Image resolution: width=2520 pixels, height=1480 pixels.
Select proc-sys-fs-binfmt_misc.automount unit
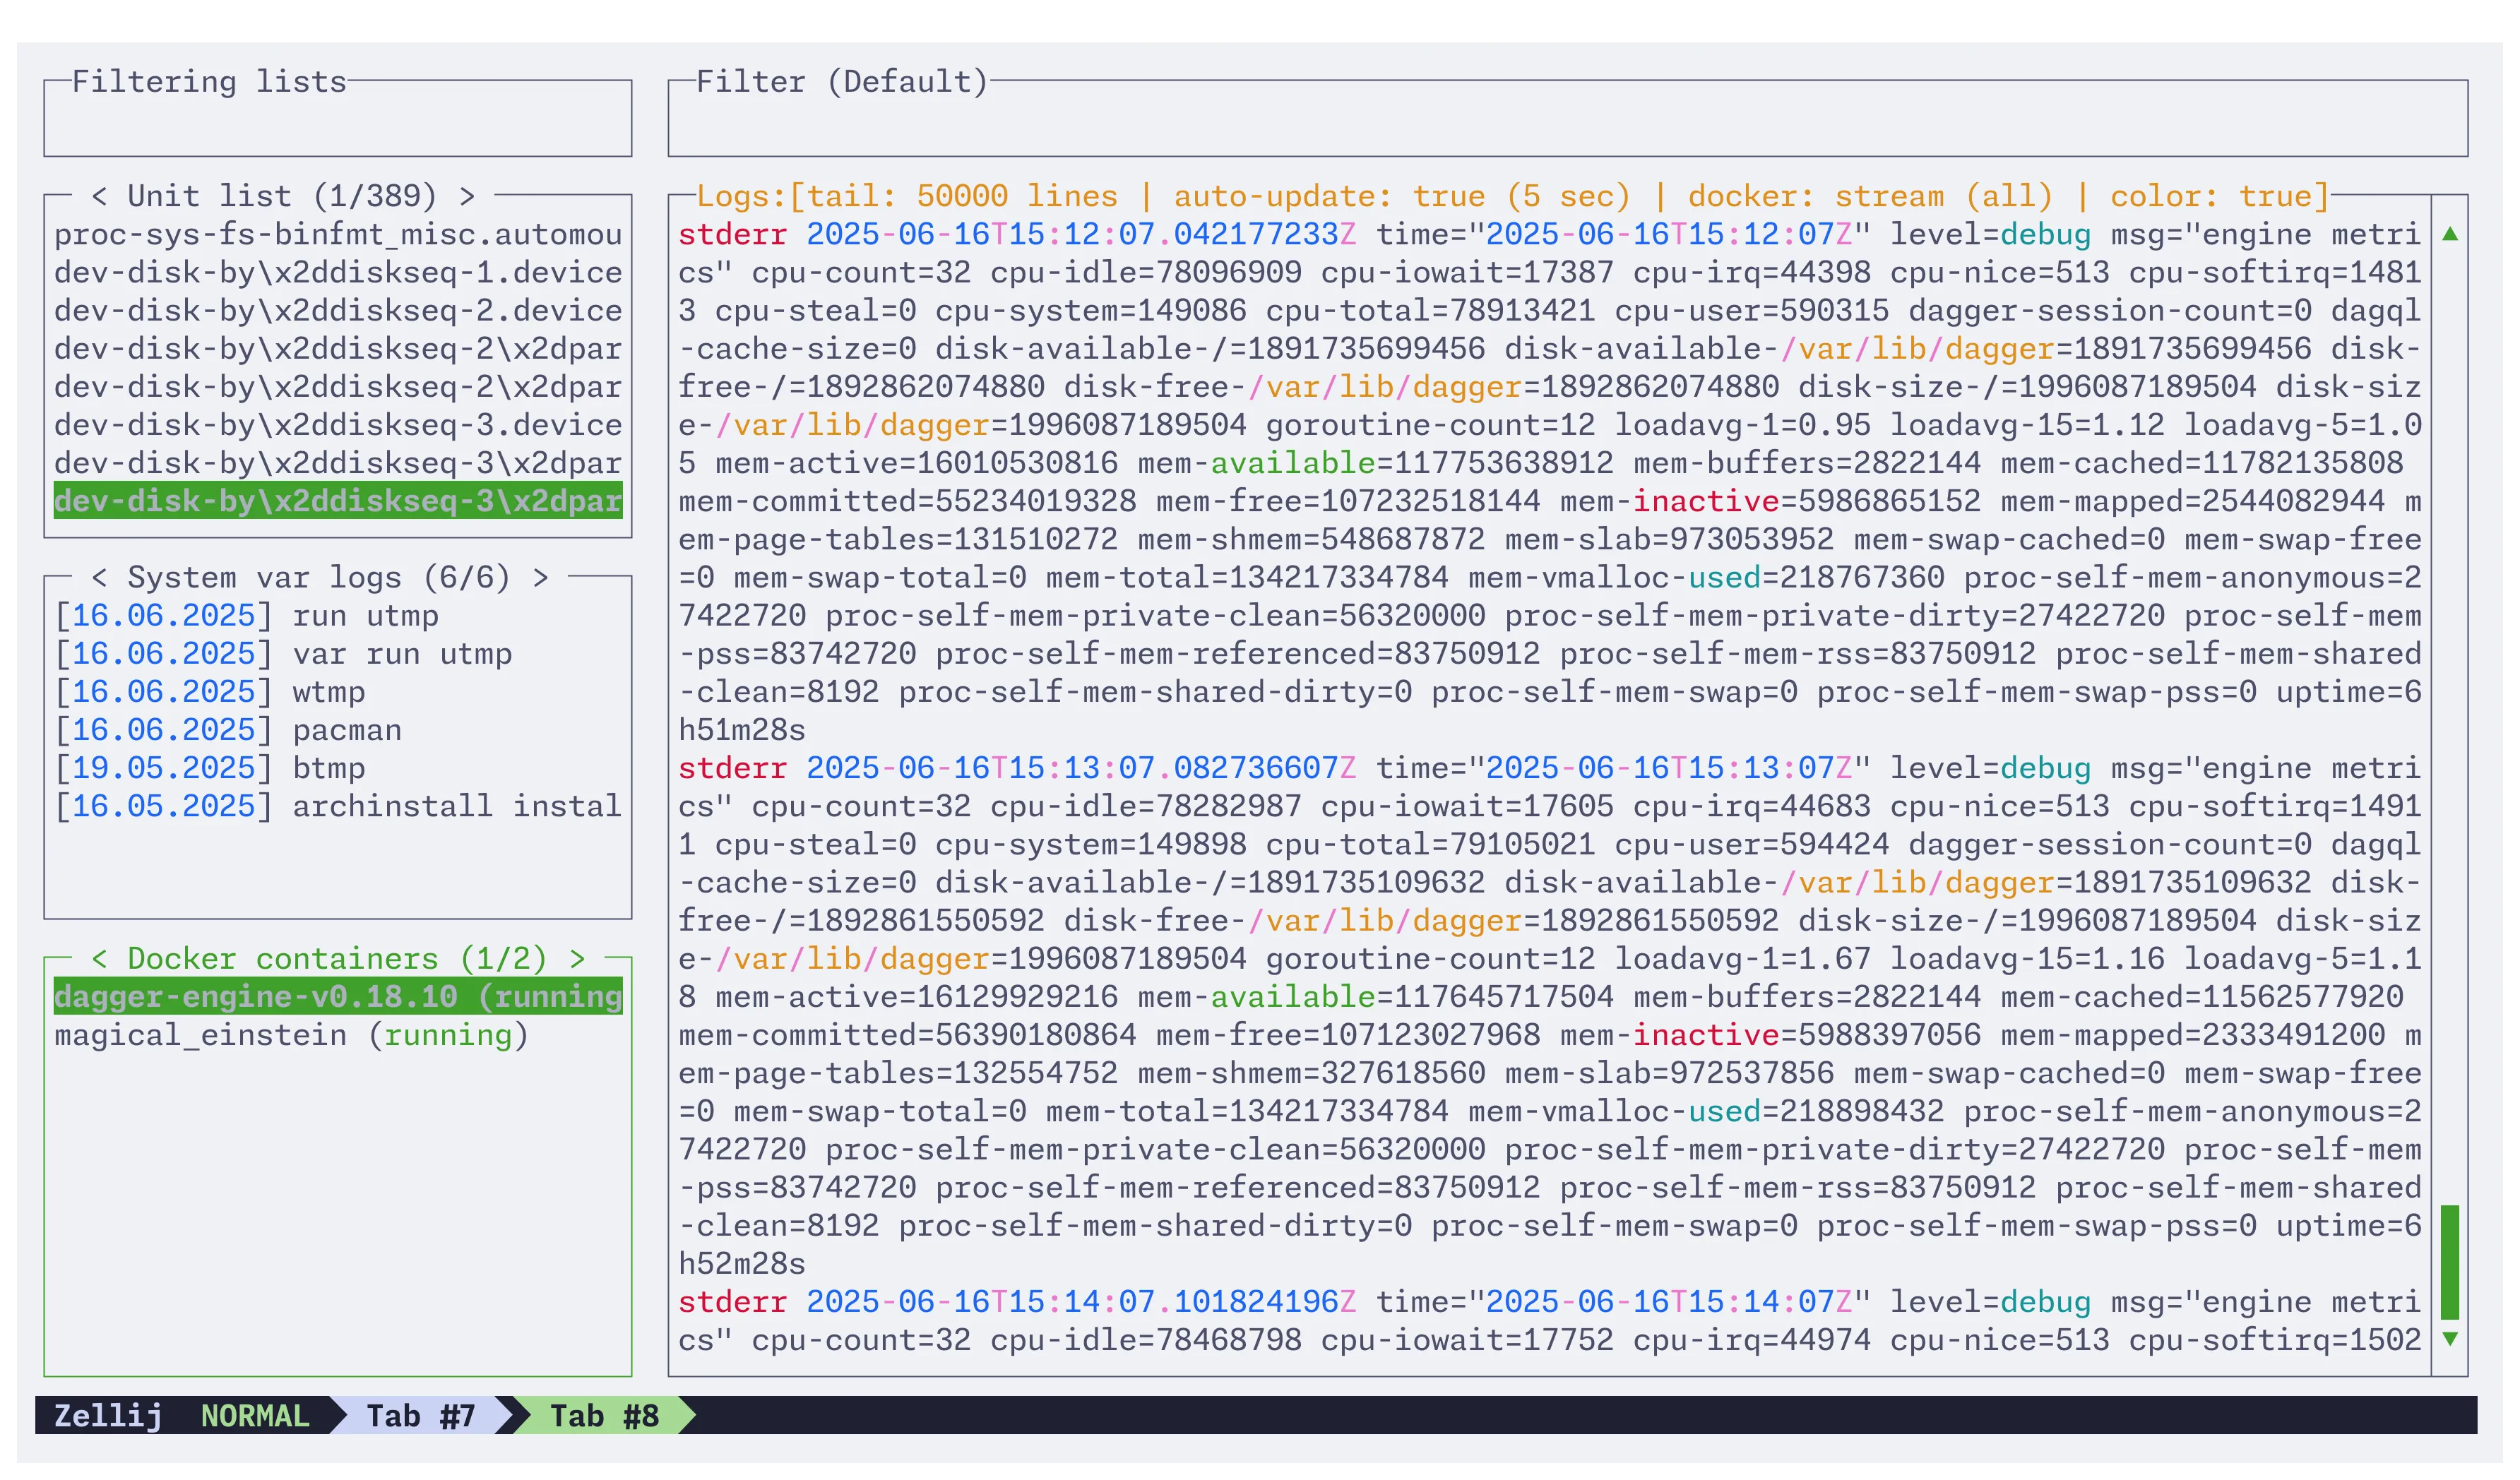(338, 234)
